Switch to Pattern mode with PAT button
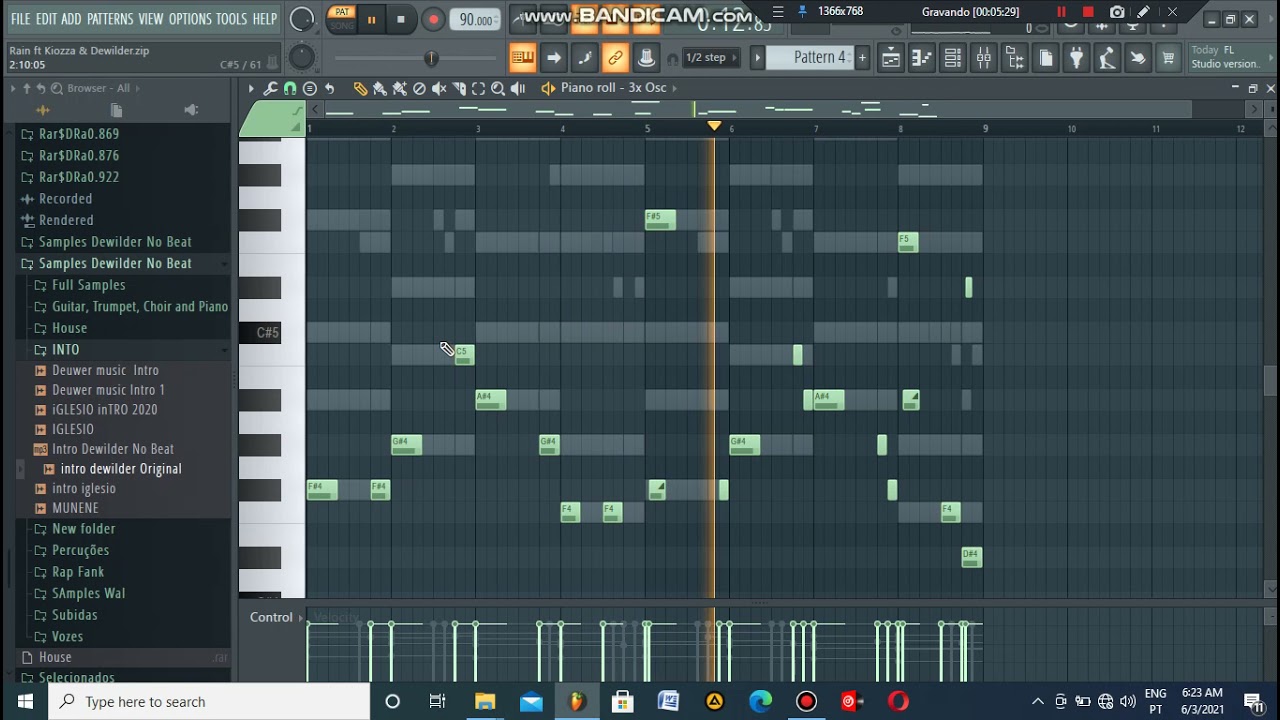This screenshot has width=1280, height=720. pyautogui.click(x=342, y=13)
